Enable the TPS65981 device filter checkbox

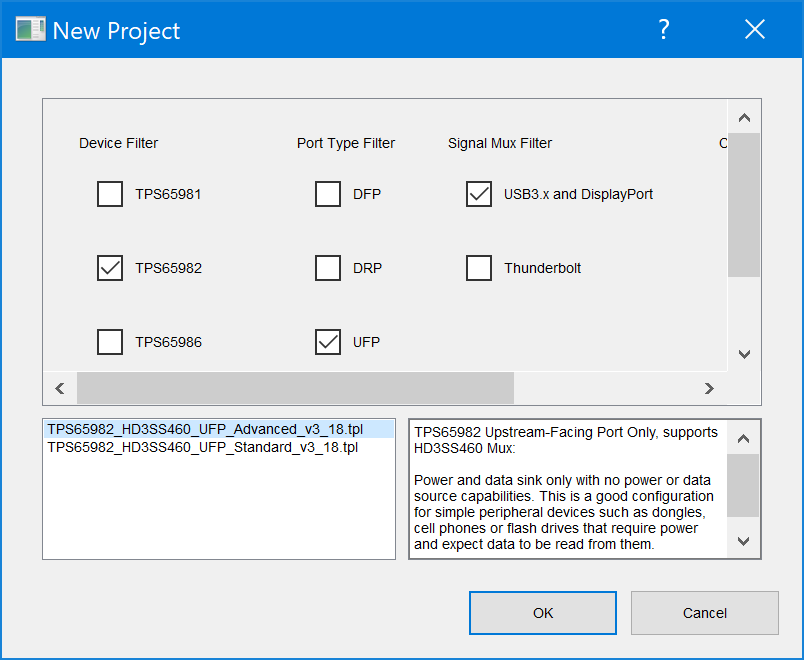(x=110, y=194)
